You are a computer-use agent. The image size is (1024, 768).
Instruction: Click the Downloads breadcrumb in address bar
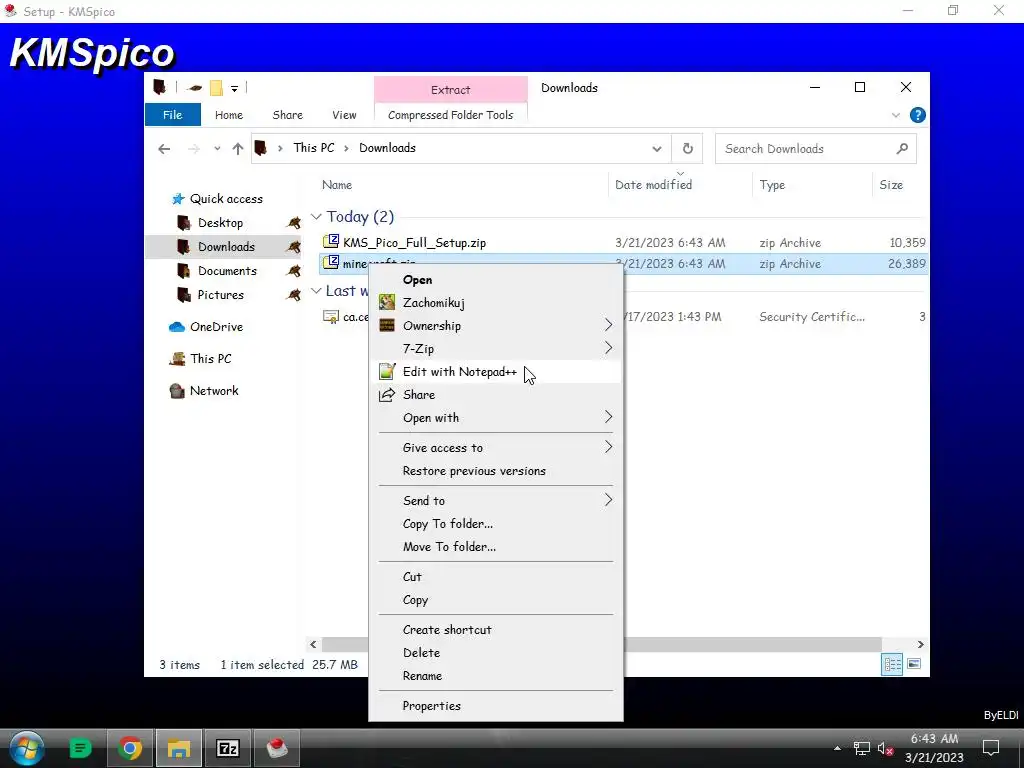coord(387,148)
